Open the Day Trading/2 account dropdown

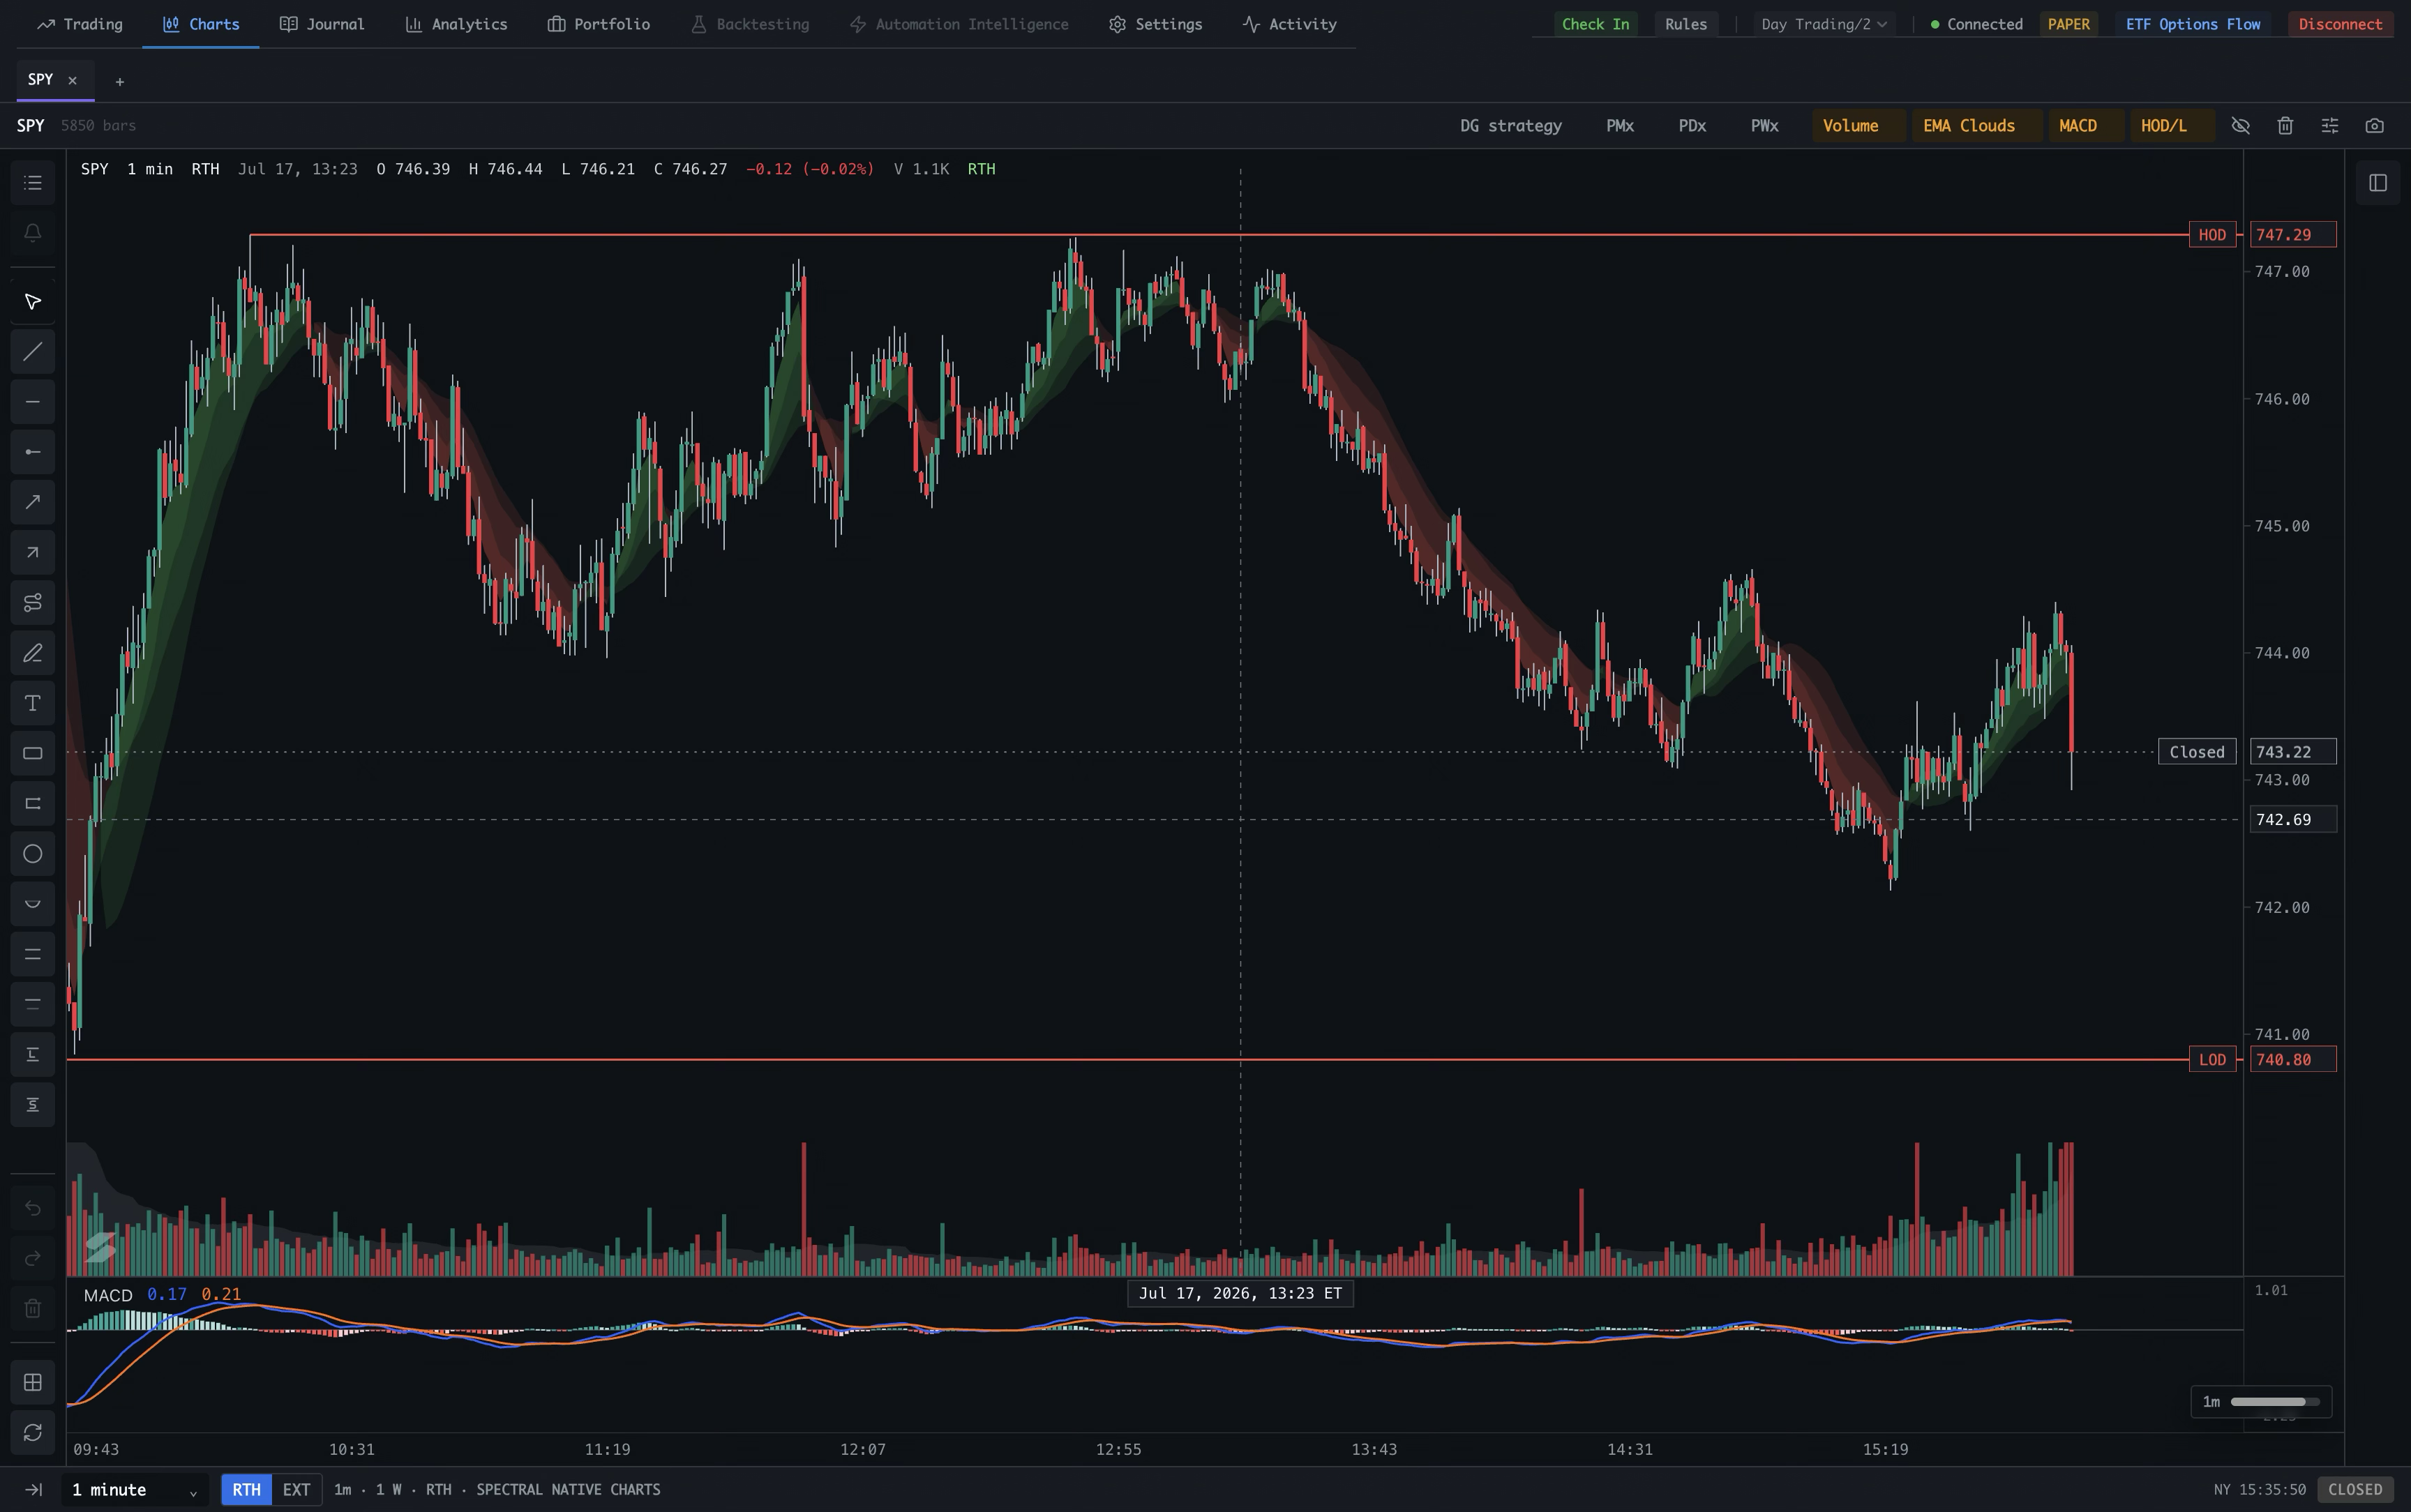tap(1824, 24)
